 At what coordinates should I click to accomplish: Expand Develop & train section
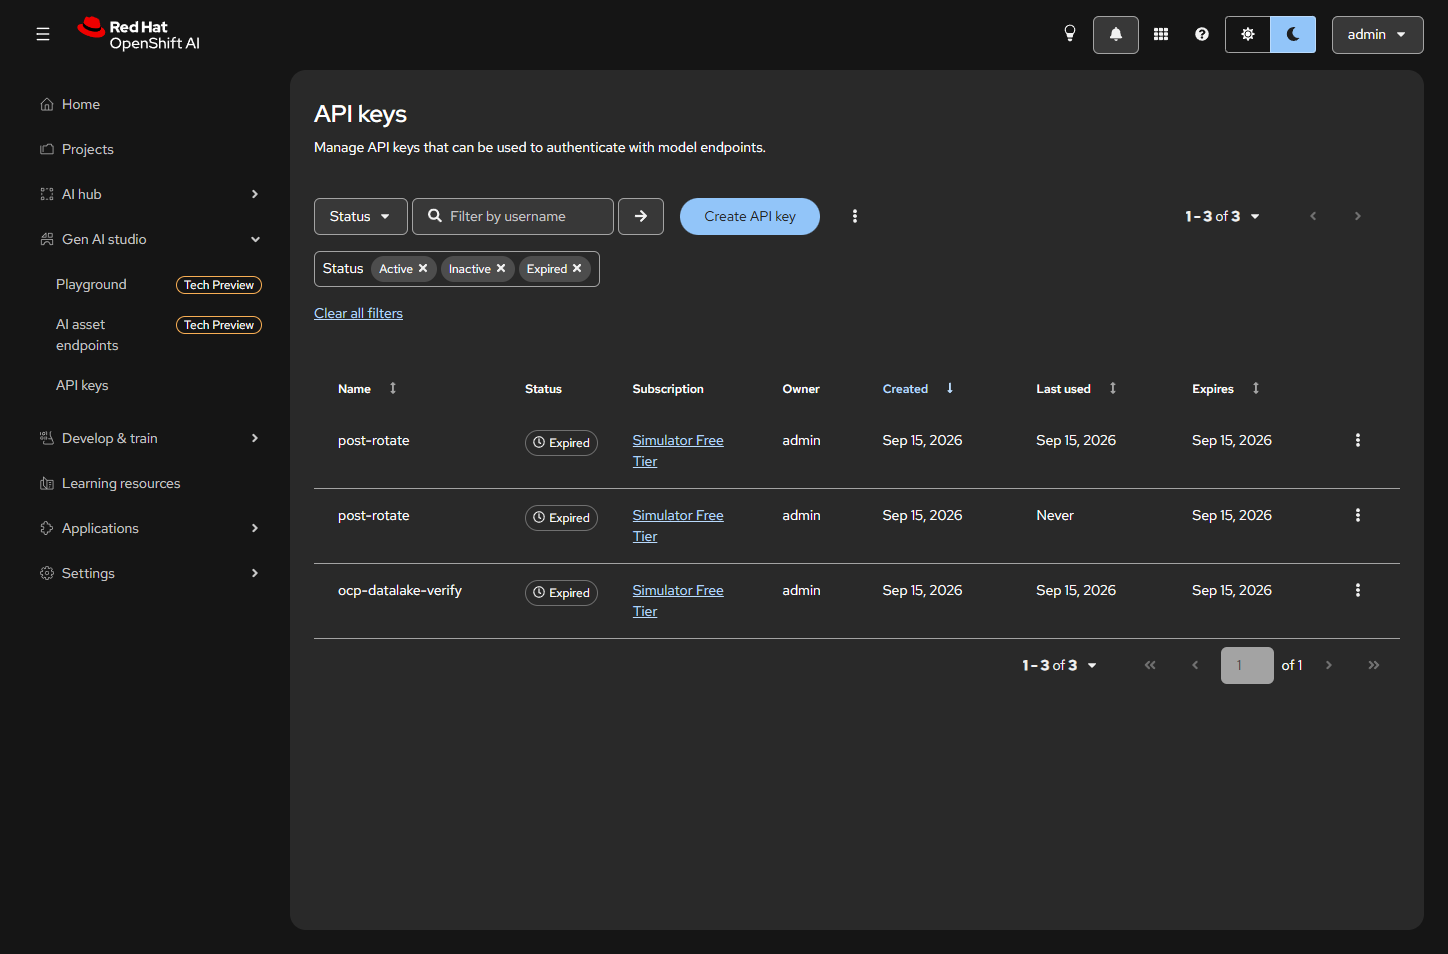click(x=149, y=438)
